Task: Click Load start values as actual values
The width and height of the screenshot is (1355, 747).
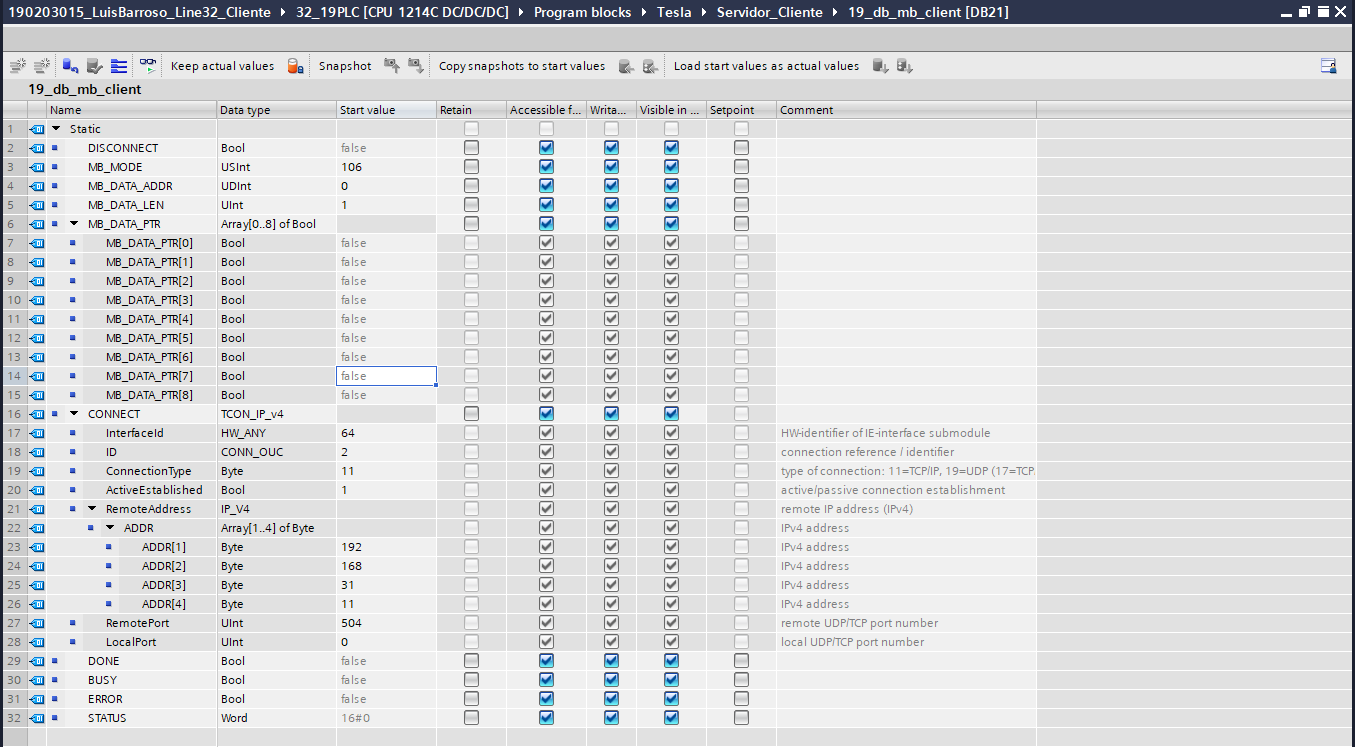Action: coord(766,66)
